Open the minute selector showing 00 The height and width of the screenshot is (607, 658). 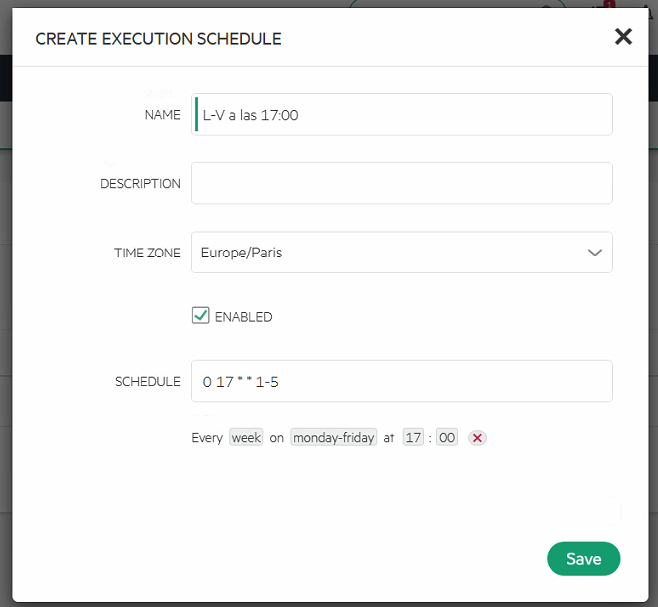click(446, 438)
